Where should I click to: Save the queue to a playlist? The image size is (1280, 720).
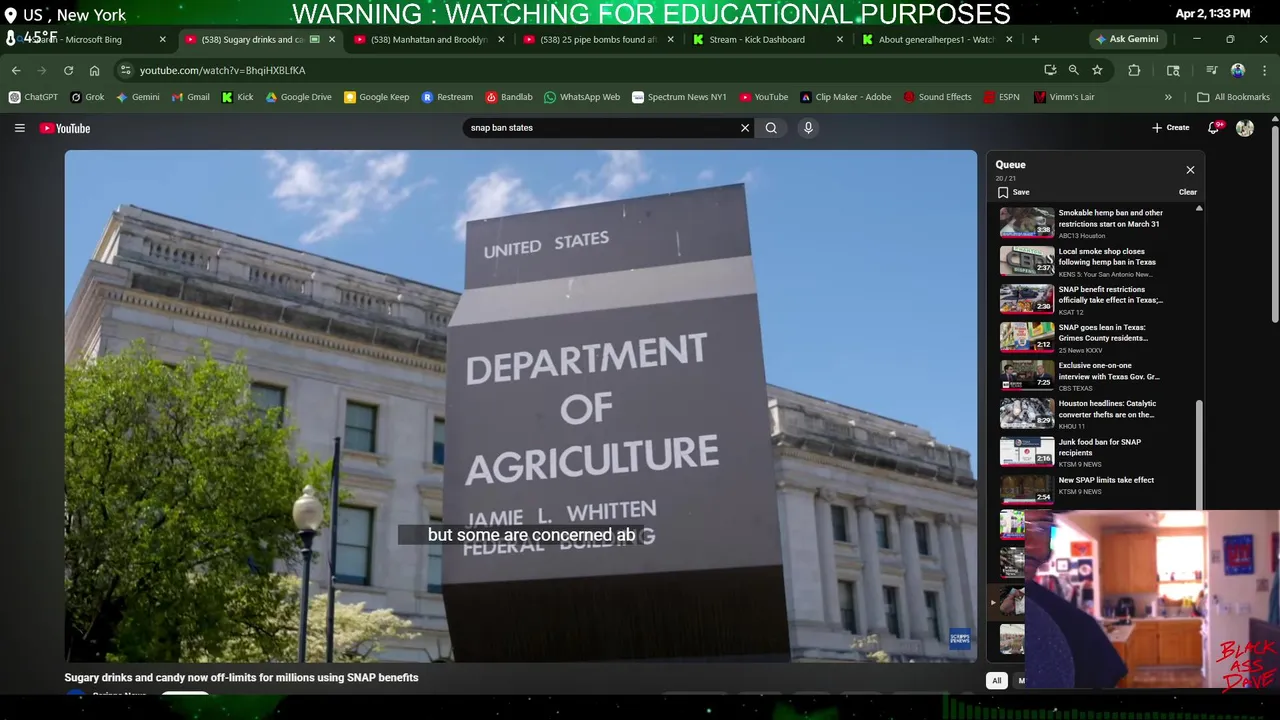click(1013, 192)
